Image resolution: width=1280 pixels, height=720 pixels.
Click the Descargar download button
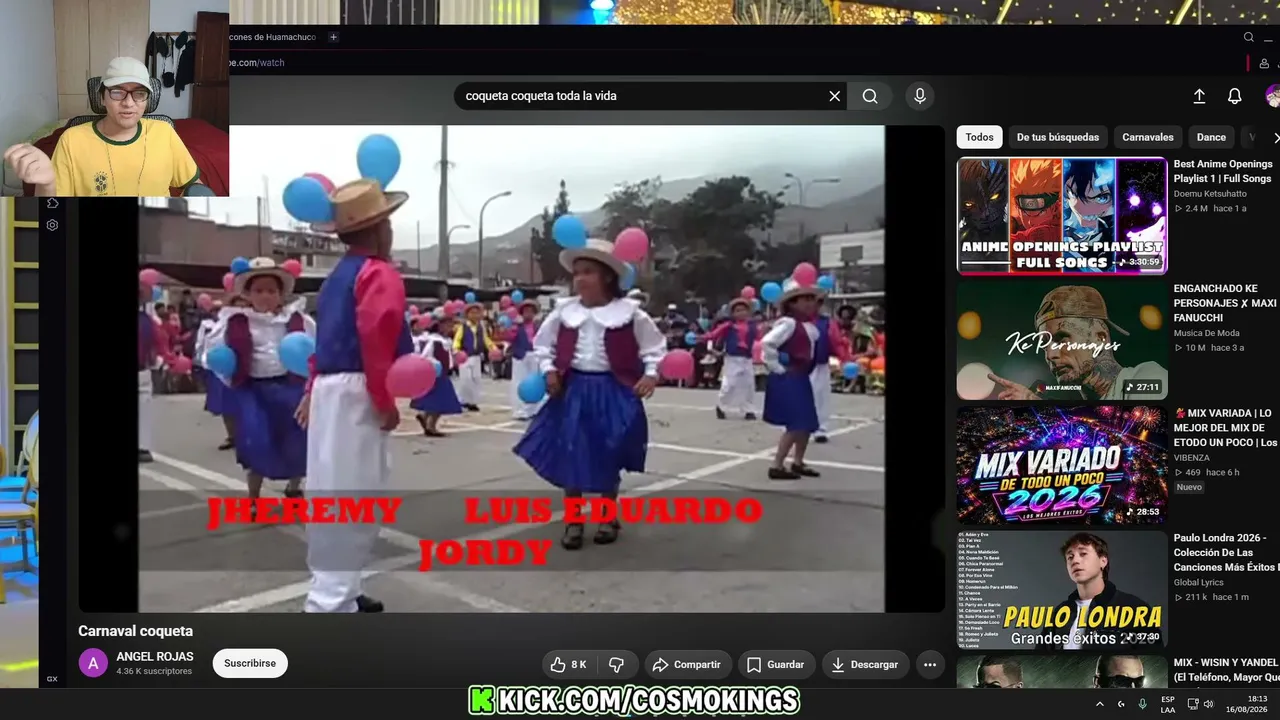865,664
